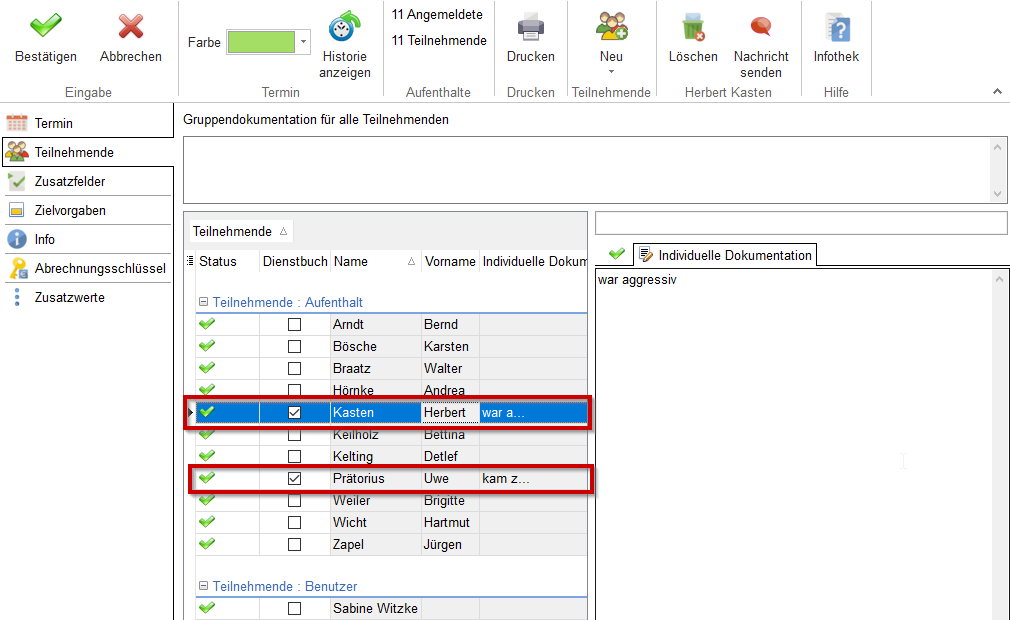Open the Infothek help icon
The width and height of the screenshot is (1010, 620).
[836, 27]
